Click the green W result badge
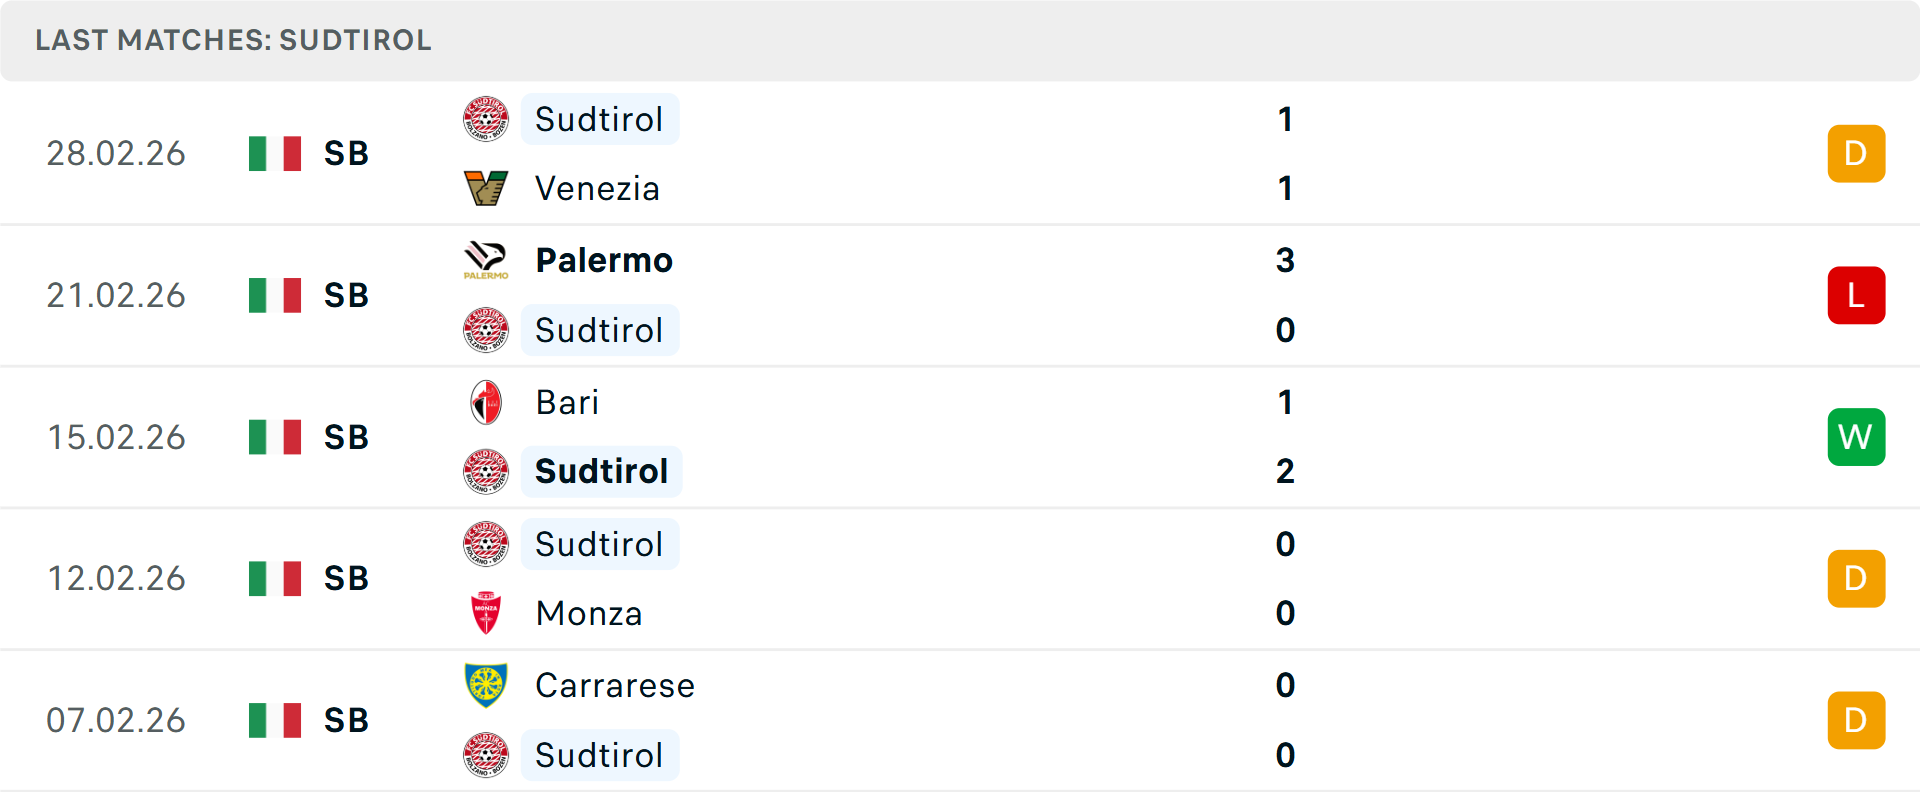The width and height of the screenshot is (1920, 792). click(x=1856, y=437)
